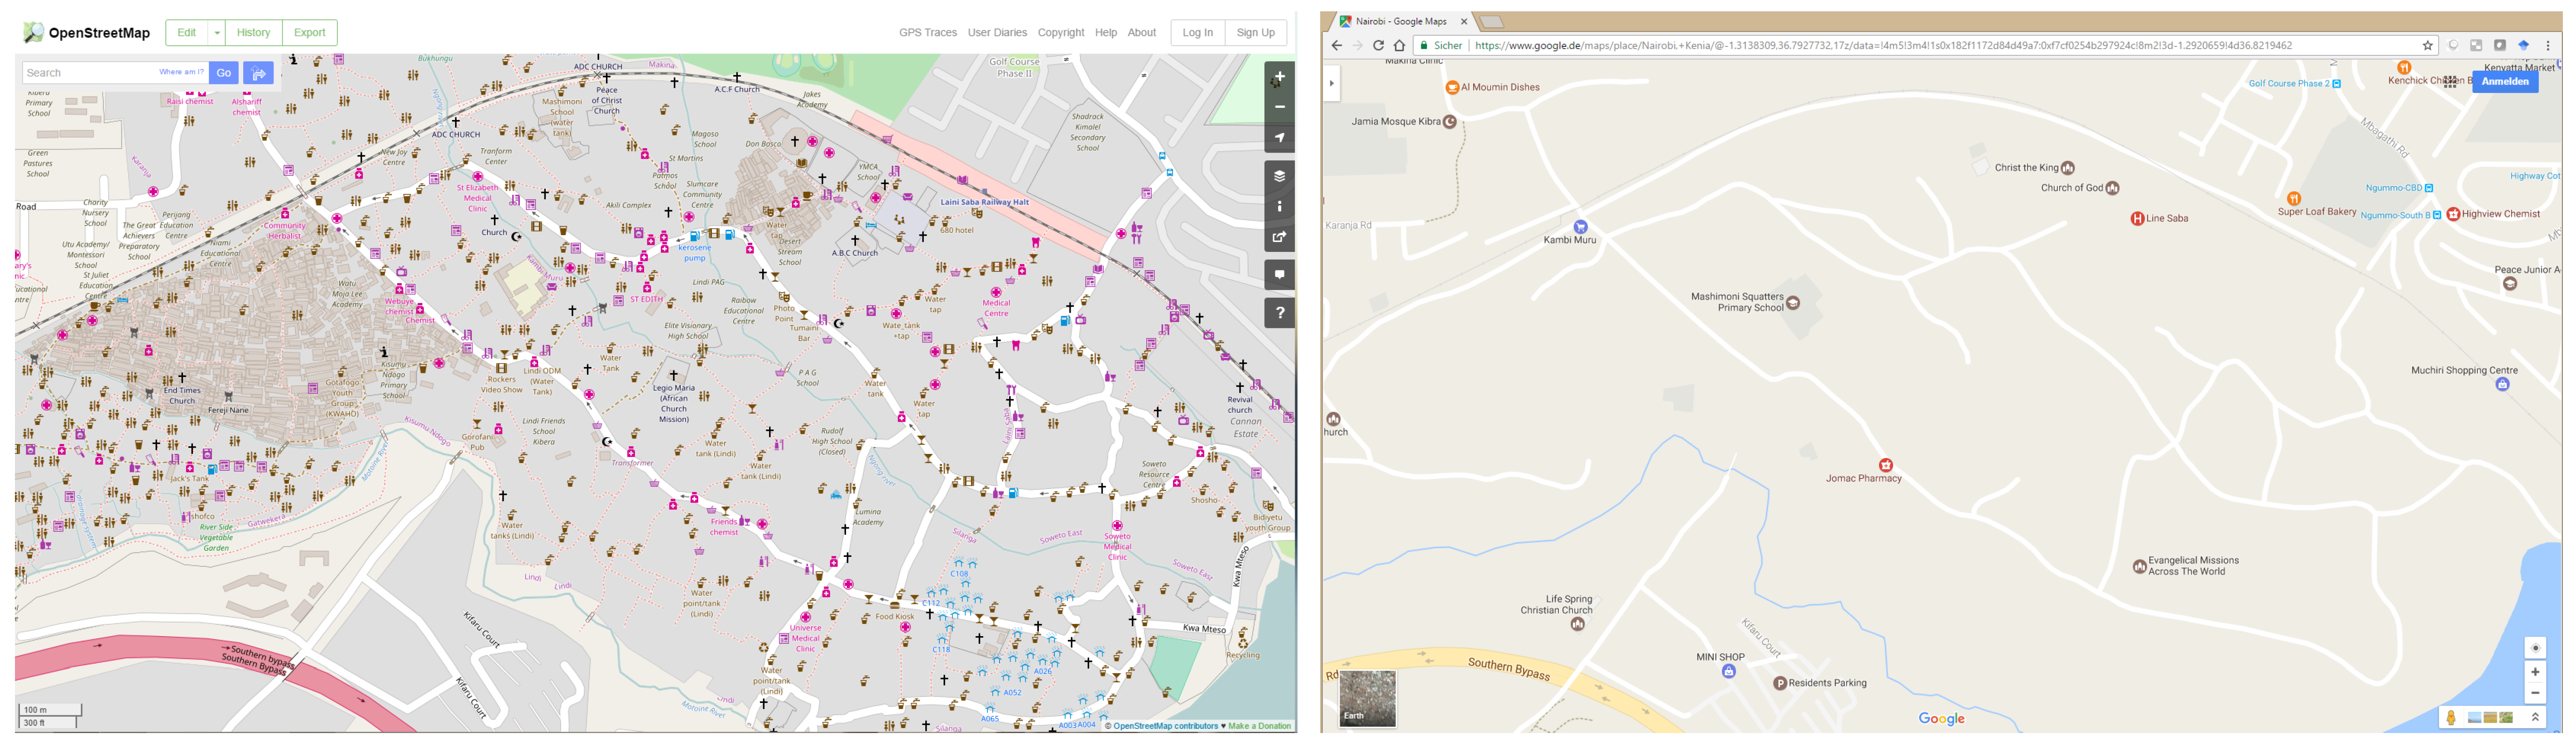Add a map note using the speech-bubble icon
The height and width of the screenshot is (748, 2576).
coord(1280,274)
